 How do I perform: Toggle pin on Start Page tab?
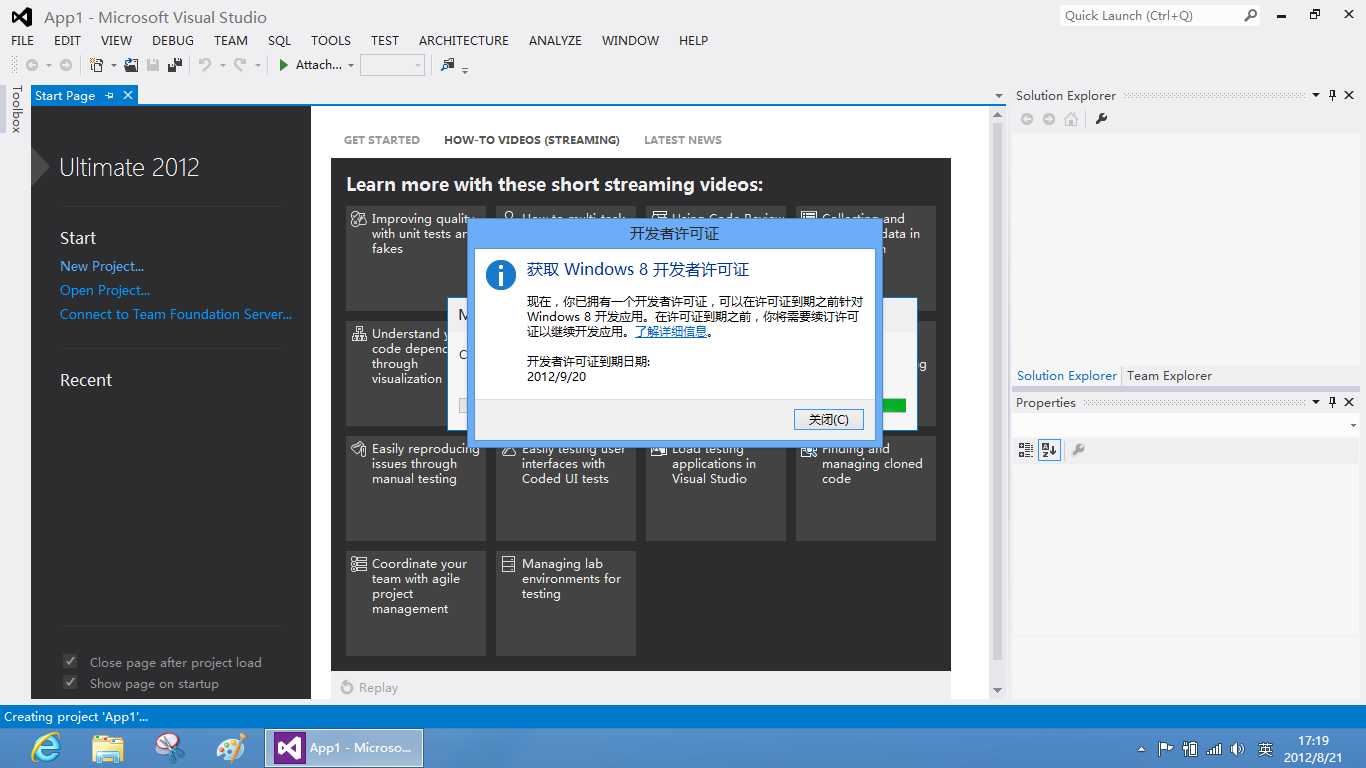[110, 95]
